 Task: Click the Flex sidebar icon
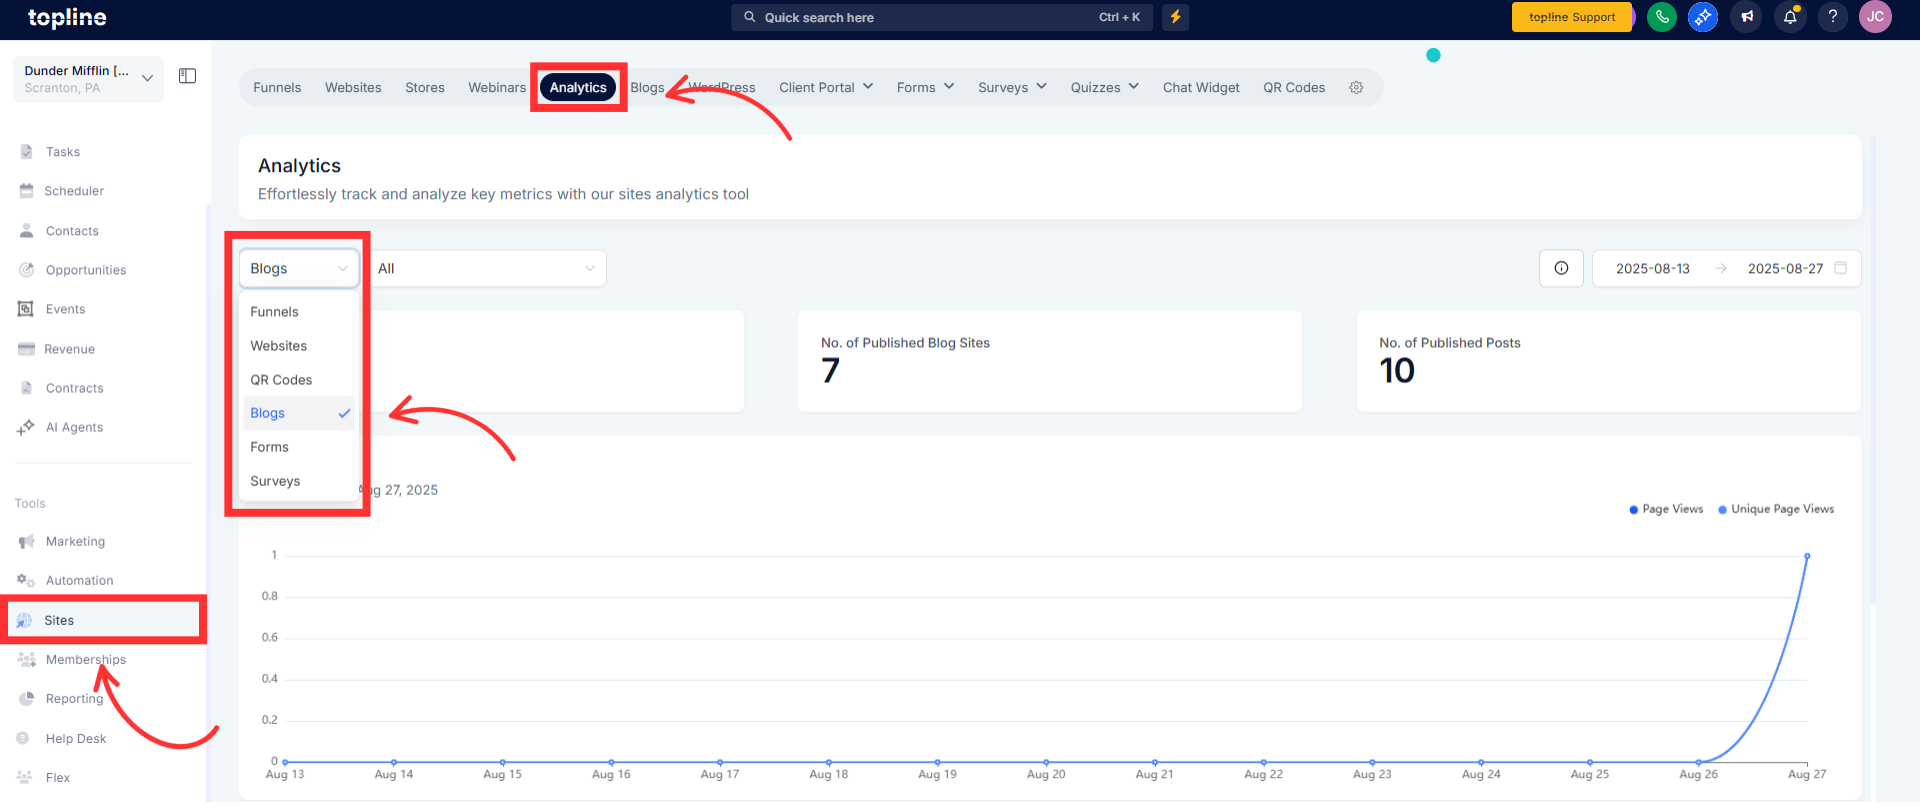(25, 777)
